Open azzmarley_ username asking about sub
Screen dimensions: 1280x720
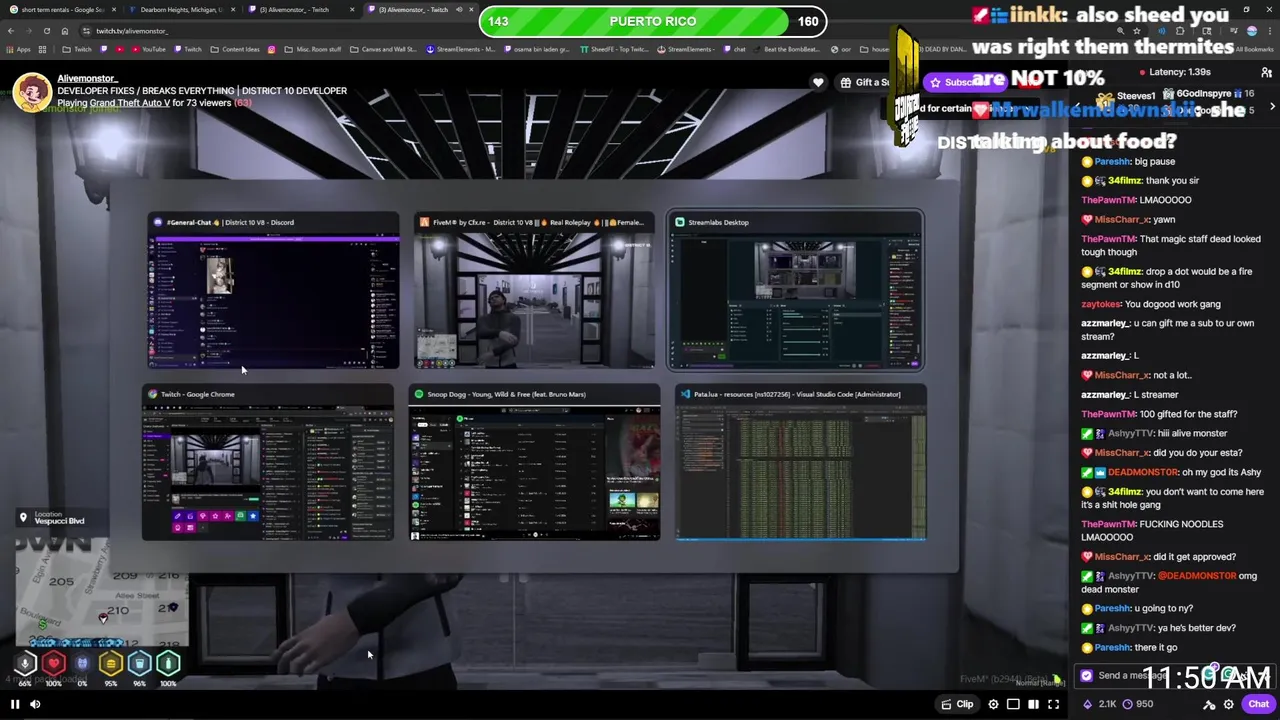tap(1105, 323)
